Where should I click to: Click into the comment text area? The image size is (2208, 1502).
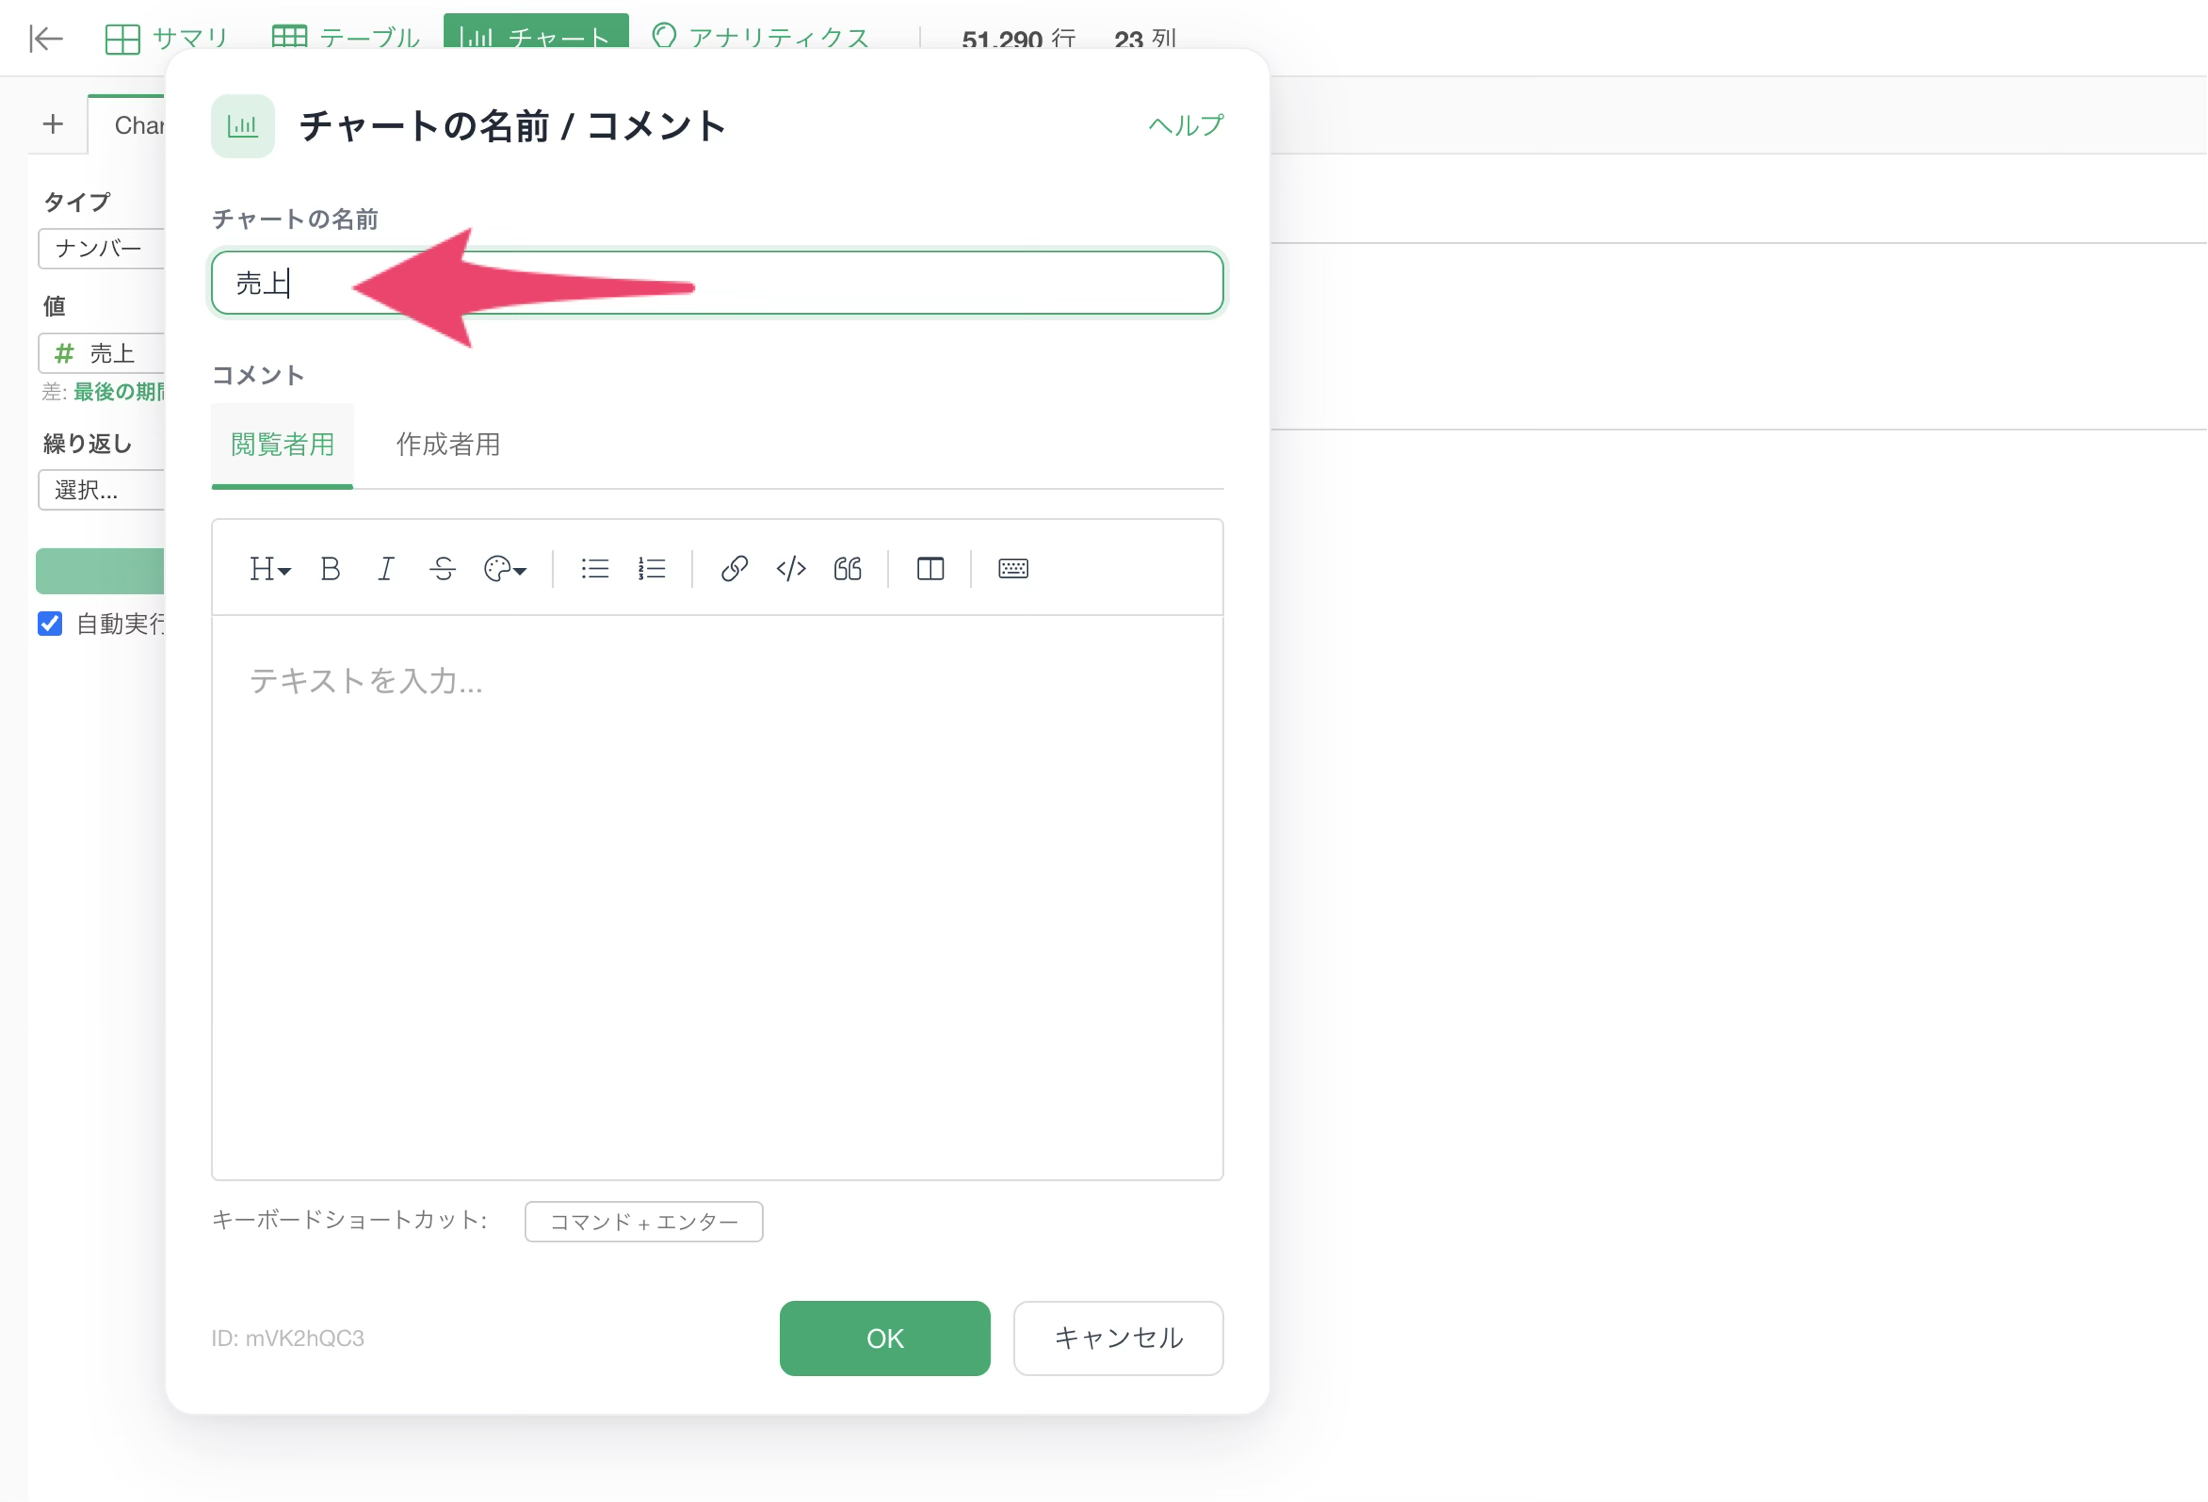(x=717, y=897)
